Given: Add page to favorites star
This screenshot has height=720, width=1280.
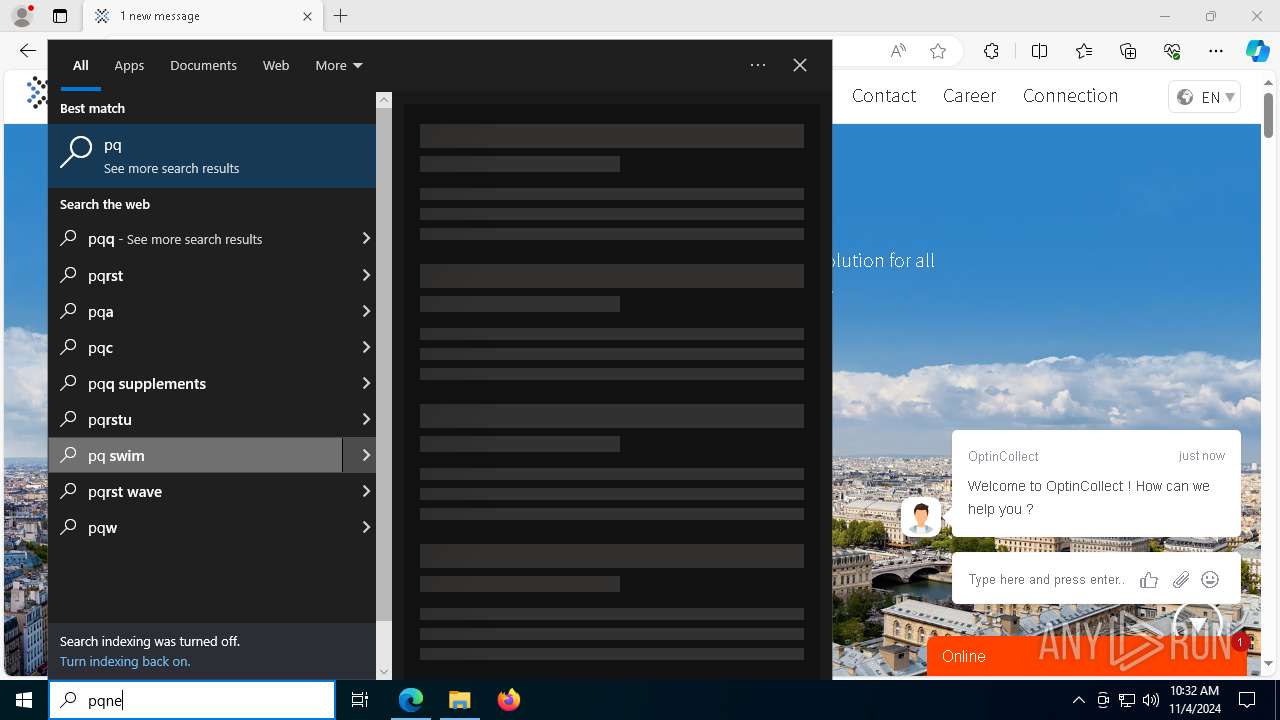Looking at the screenshot, I should click(937, 51).
